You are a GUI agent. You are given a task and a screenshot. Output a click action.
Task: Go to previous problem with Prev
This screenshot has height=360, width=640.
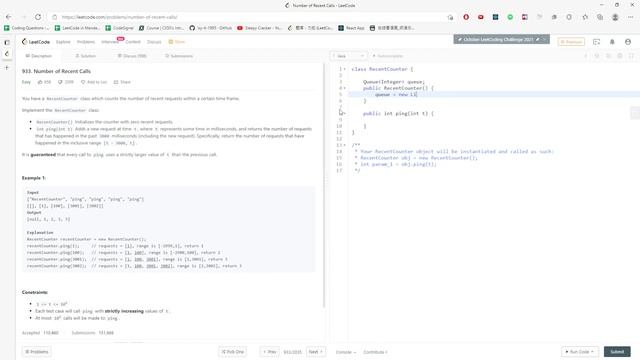[x=270, y=352]
